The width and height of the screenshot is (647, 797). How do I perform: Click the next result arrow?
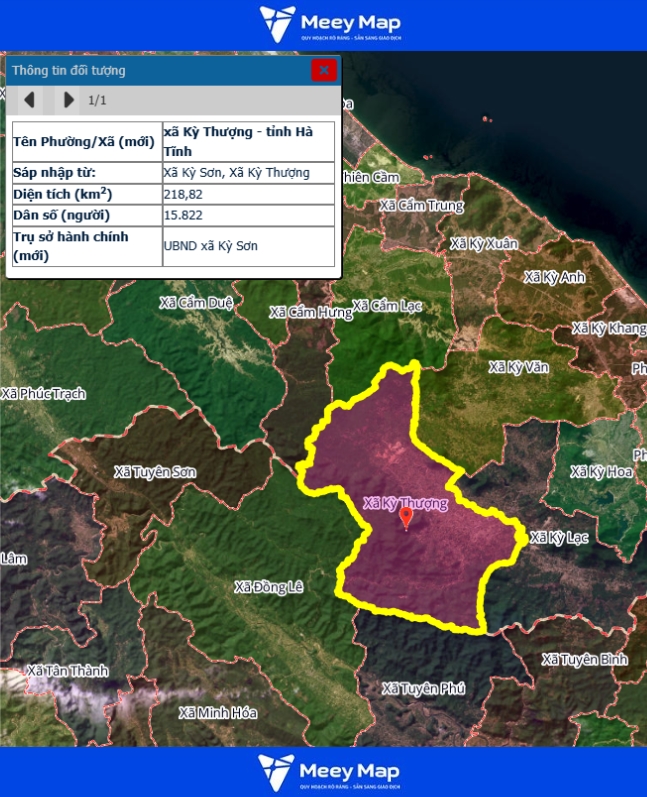click(68, 100)
